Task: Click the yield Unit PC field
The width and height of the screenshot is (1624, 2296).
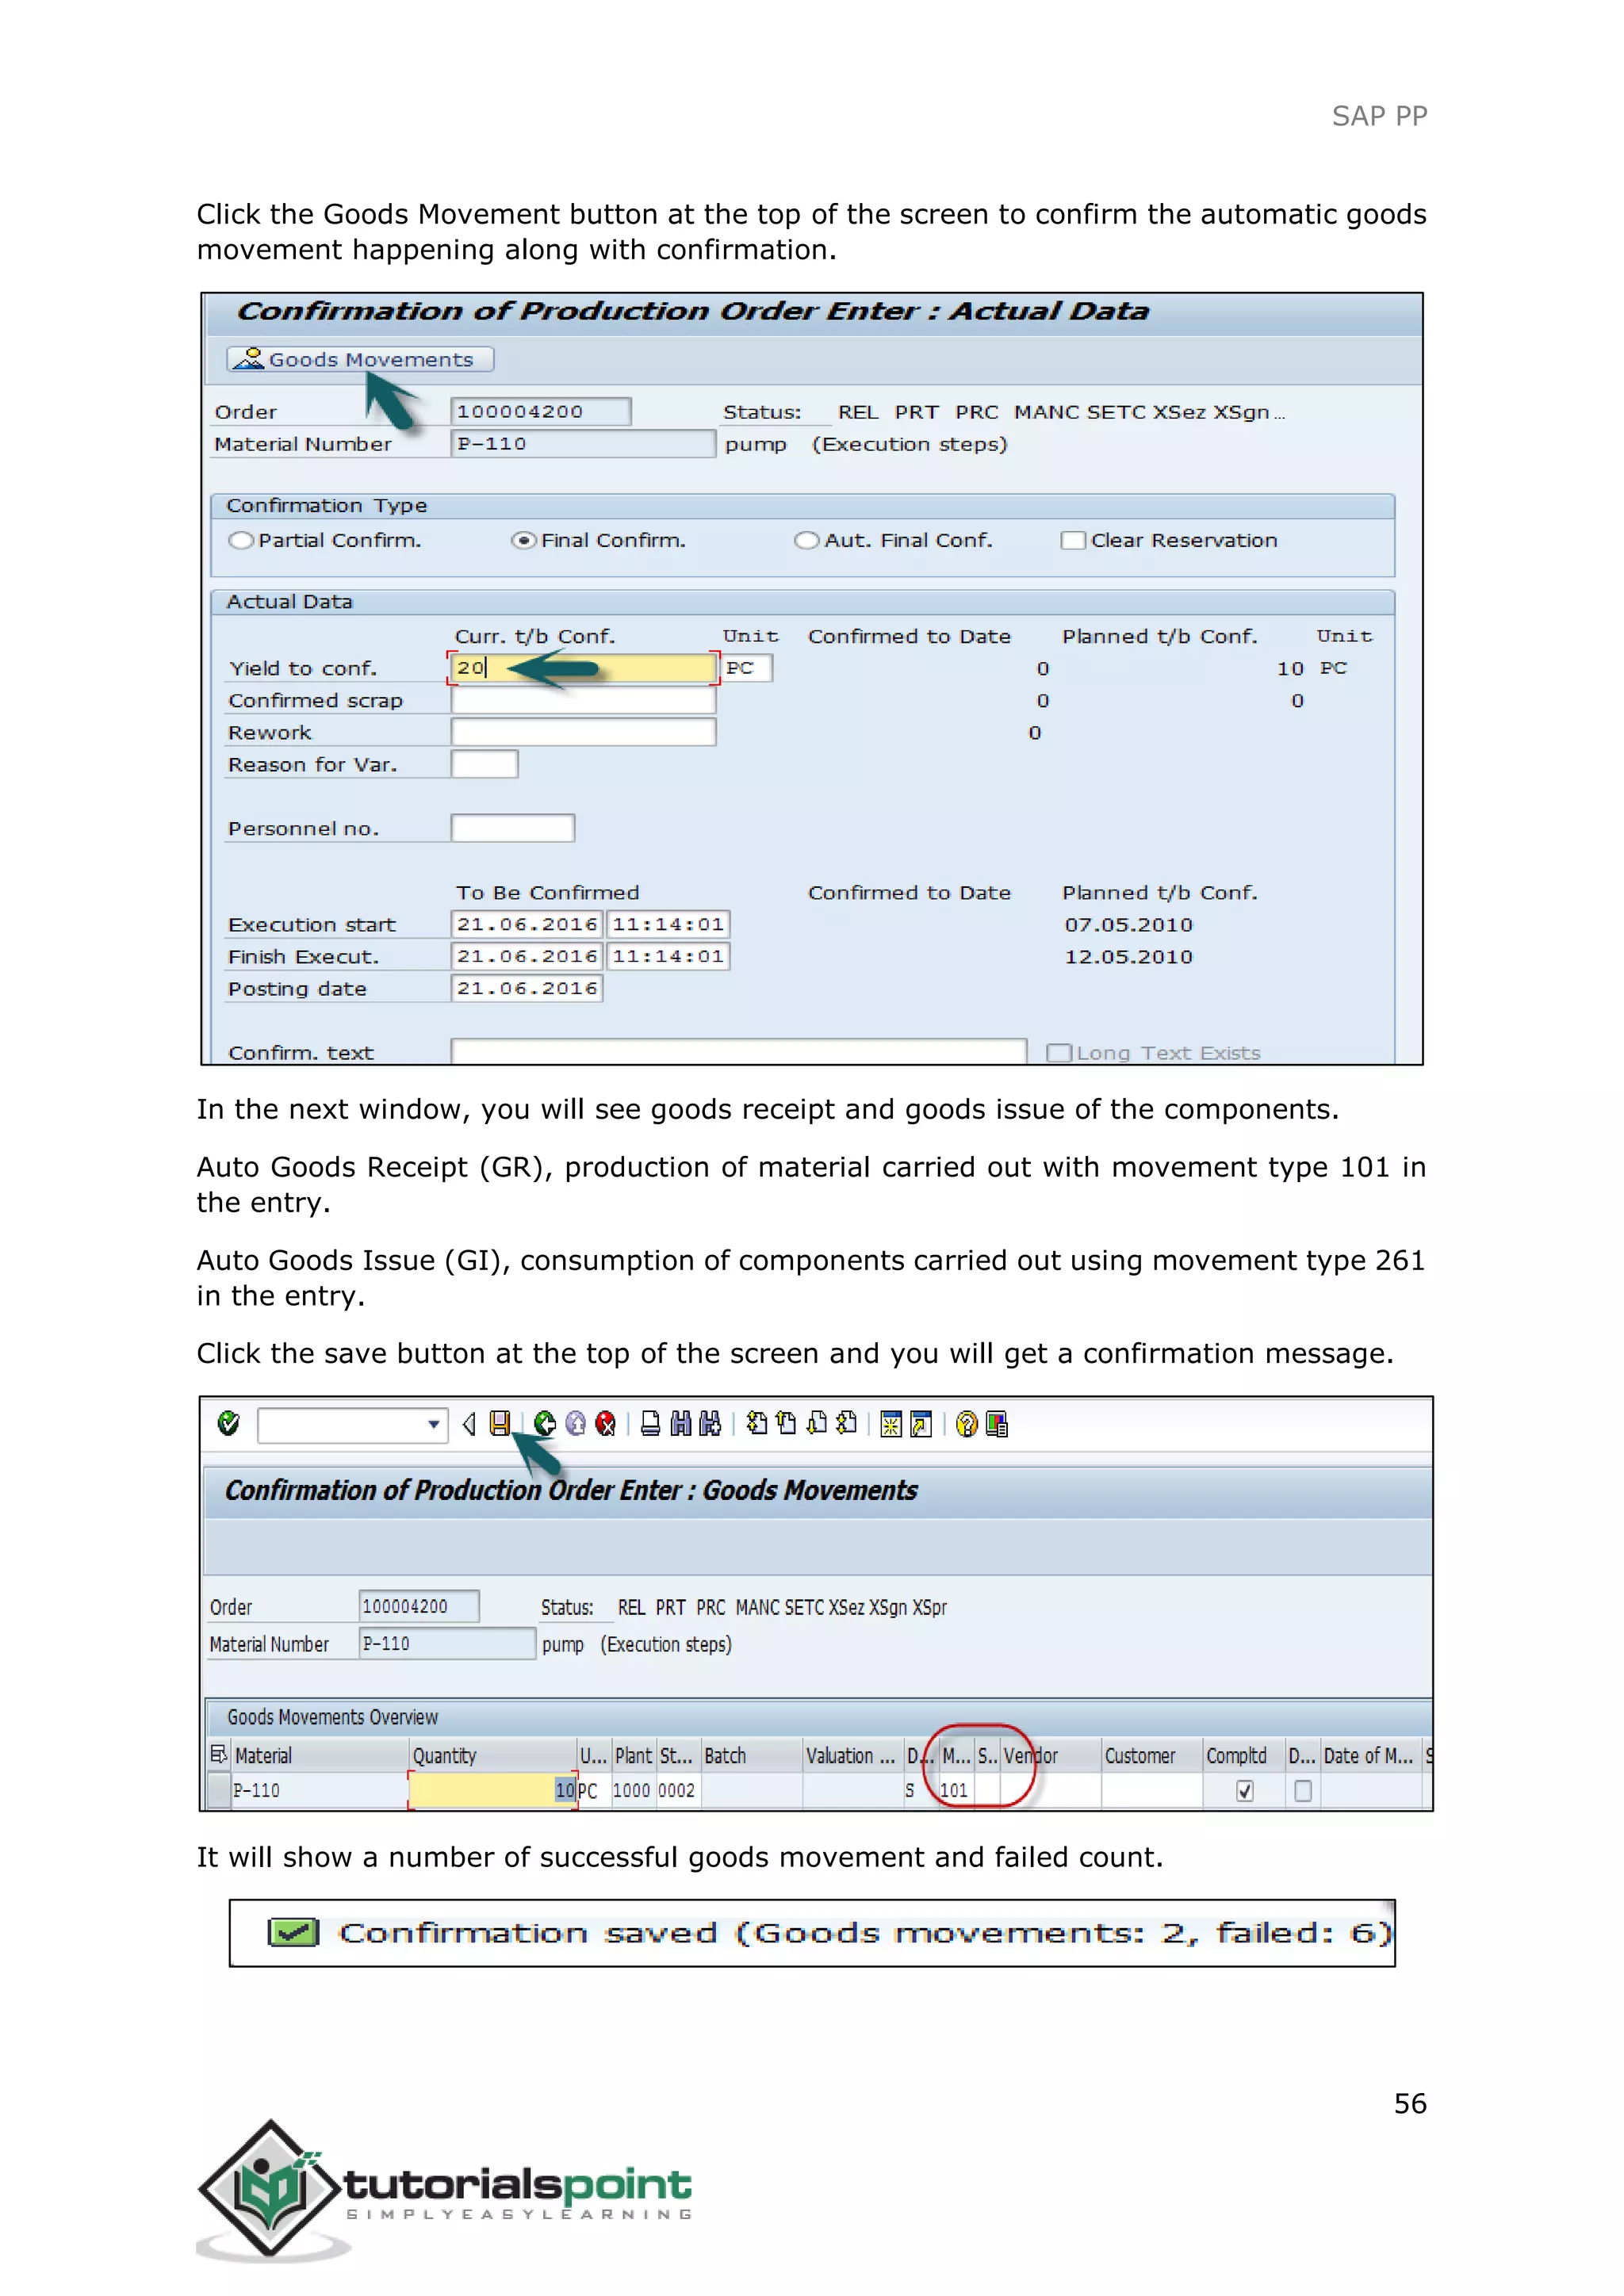Action: point(747,668)
